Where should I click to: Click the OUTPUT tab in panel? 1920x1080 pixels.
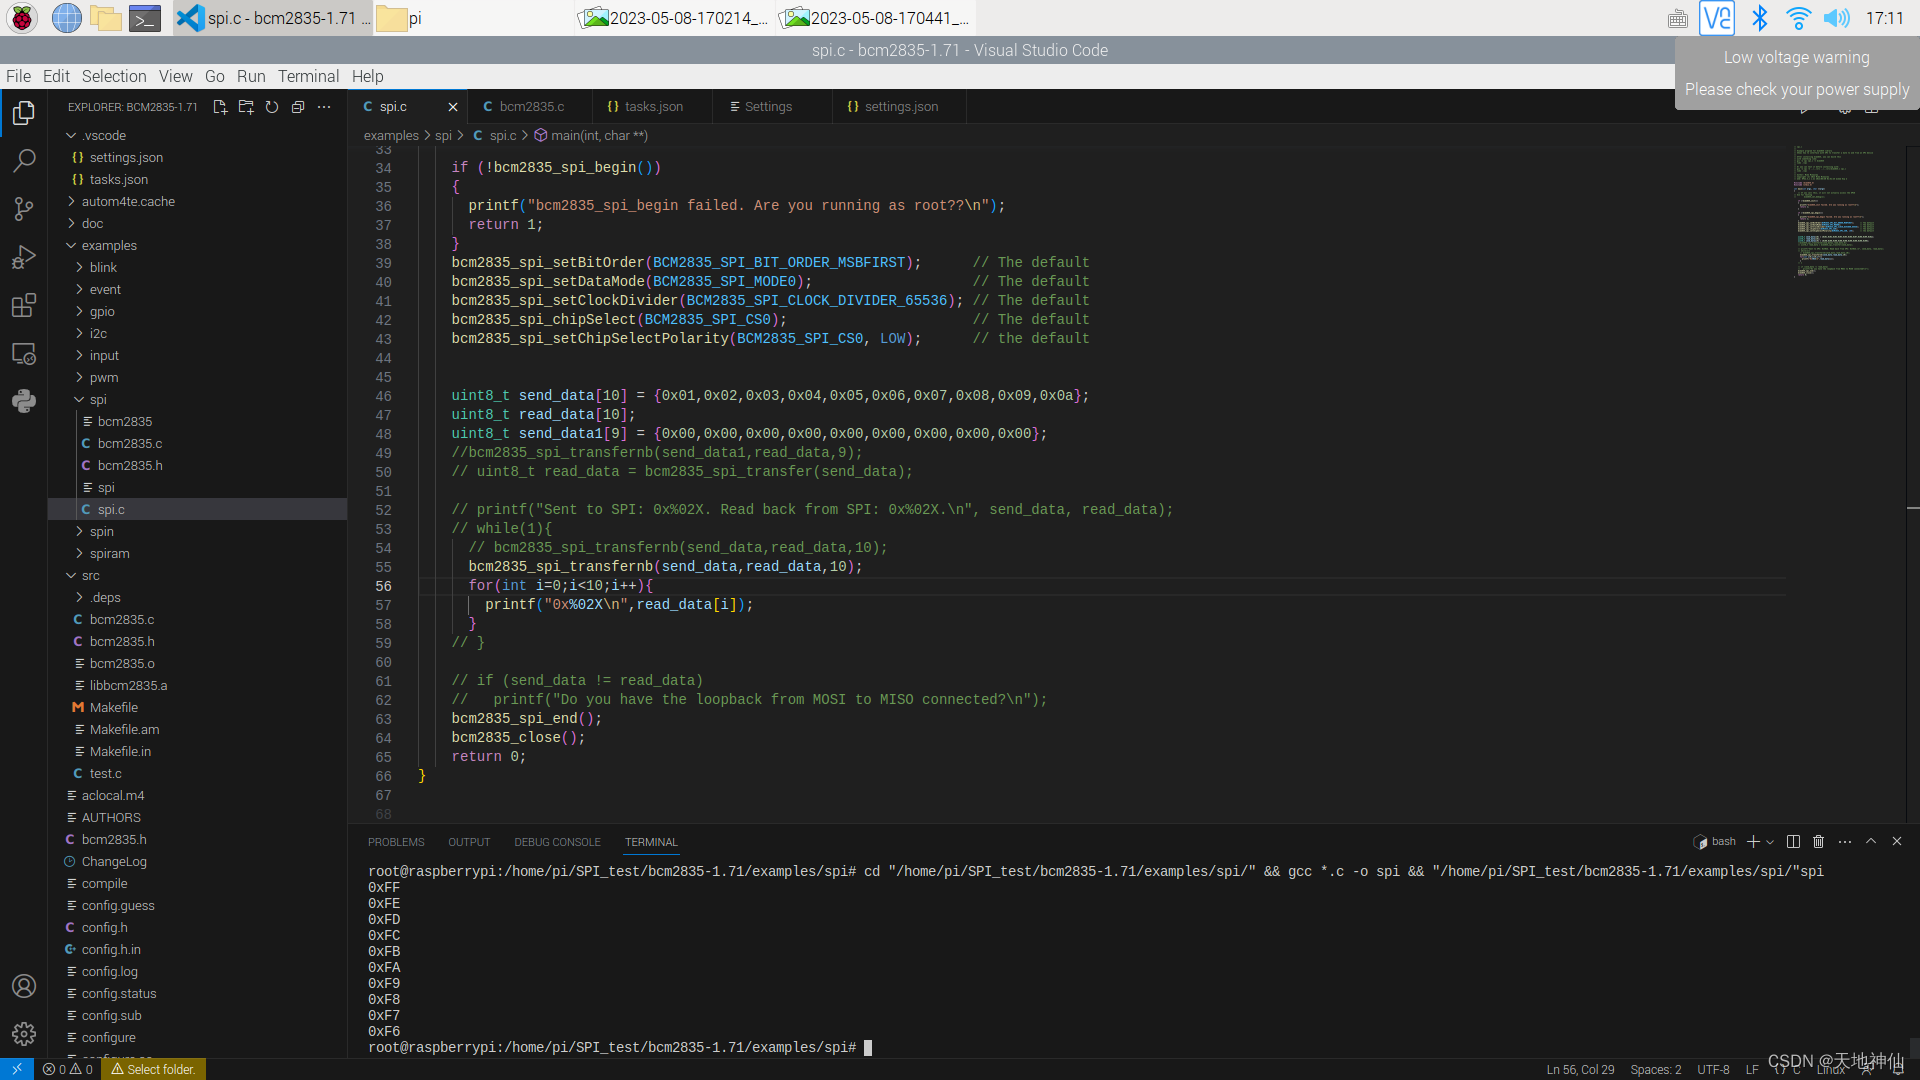point(468,841)
